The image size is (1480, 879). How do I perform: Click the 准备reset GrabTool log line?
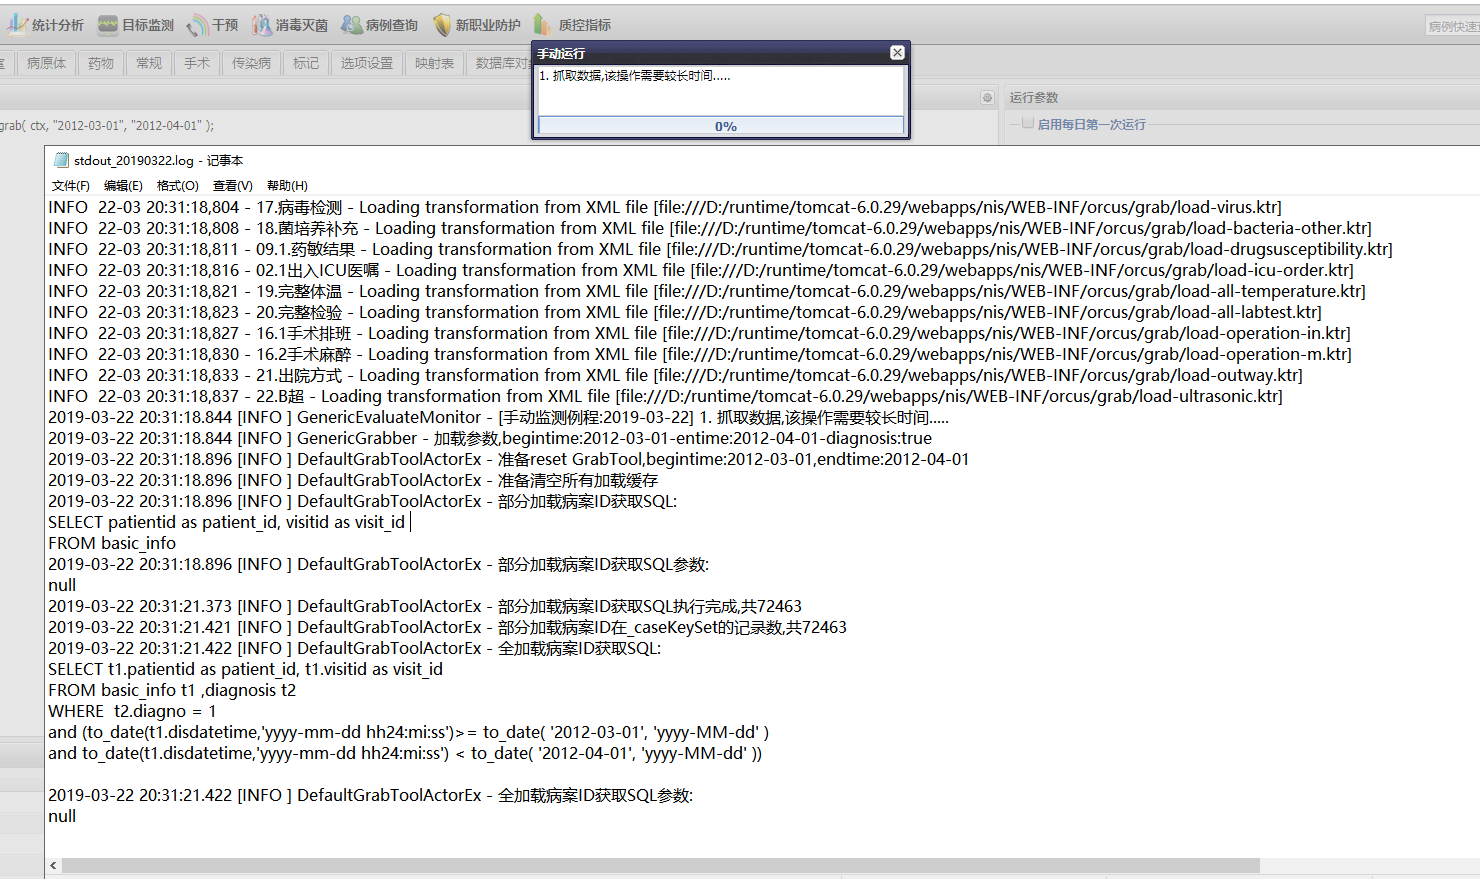pos(509,459)
